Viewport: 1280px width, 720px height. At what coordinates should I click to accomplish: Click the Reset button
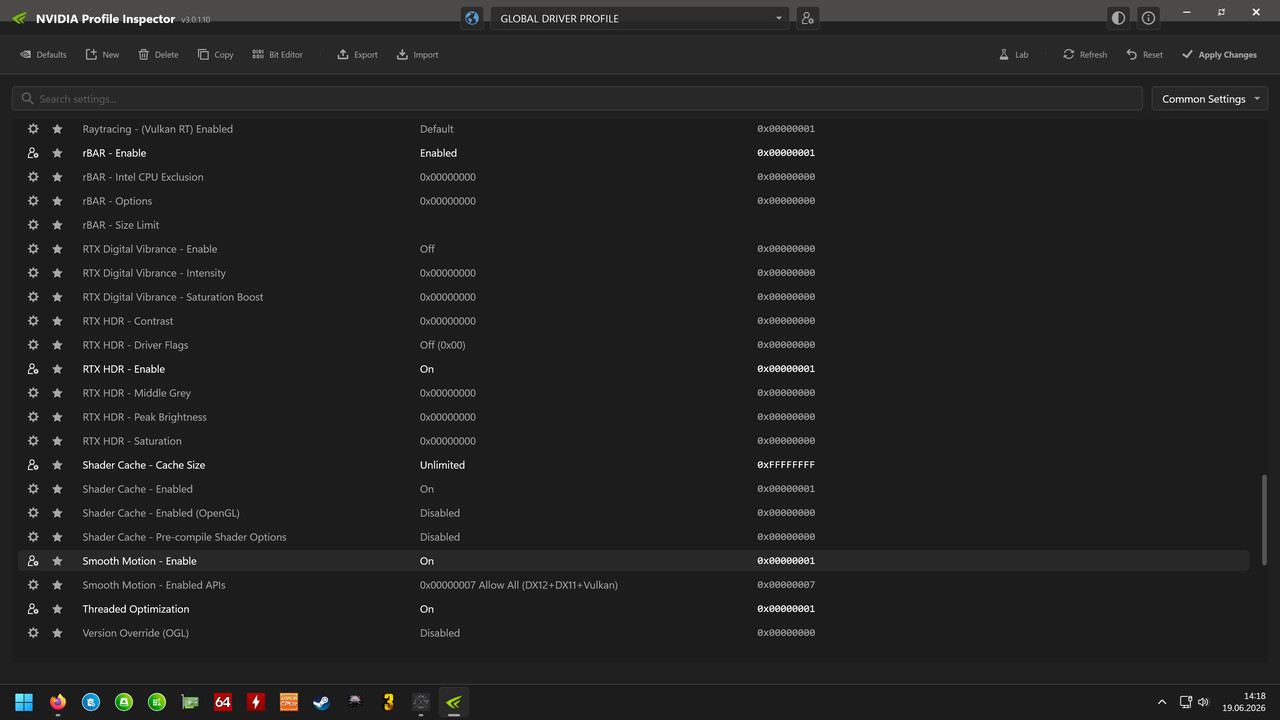tap(1144, 55)
